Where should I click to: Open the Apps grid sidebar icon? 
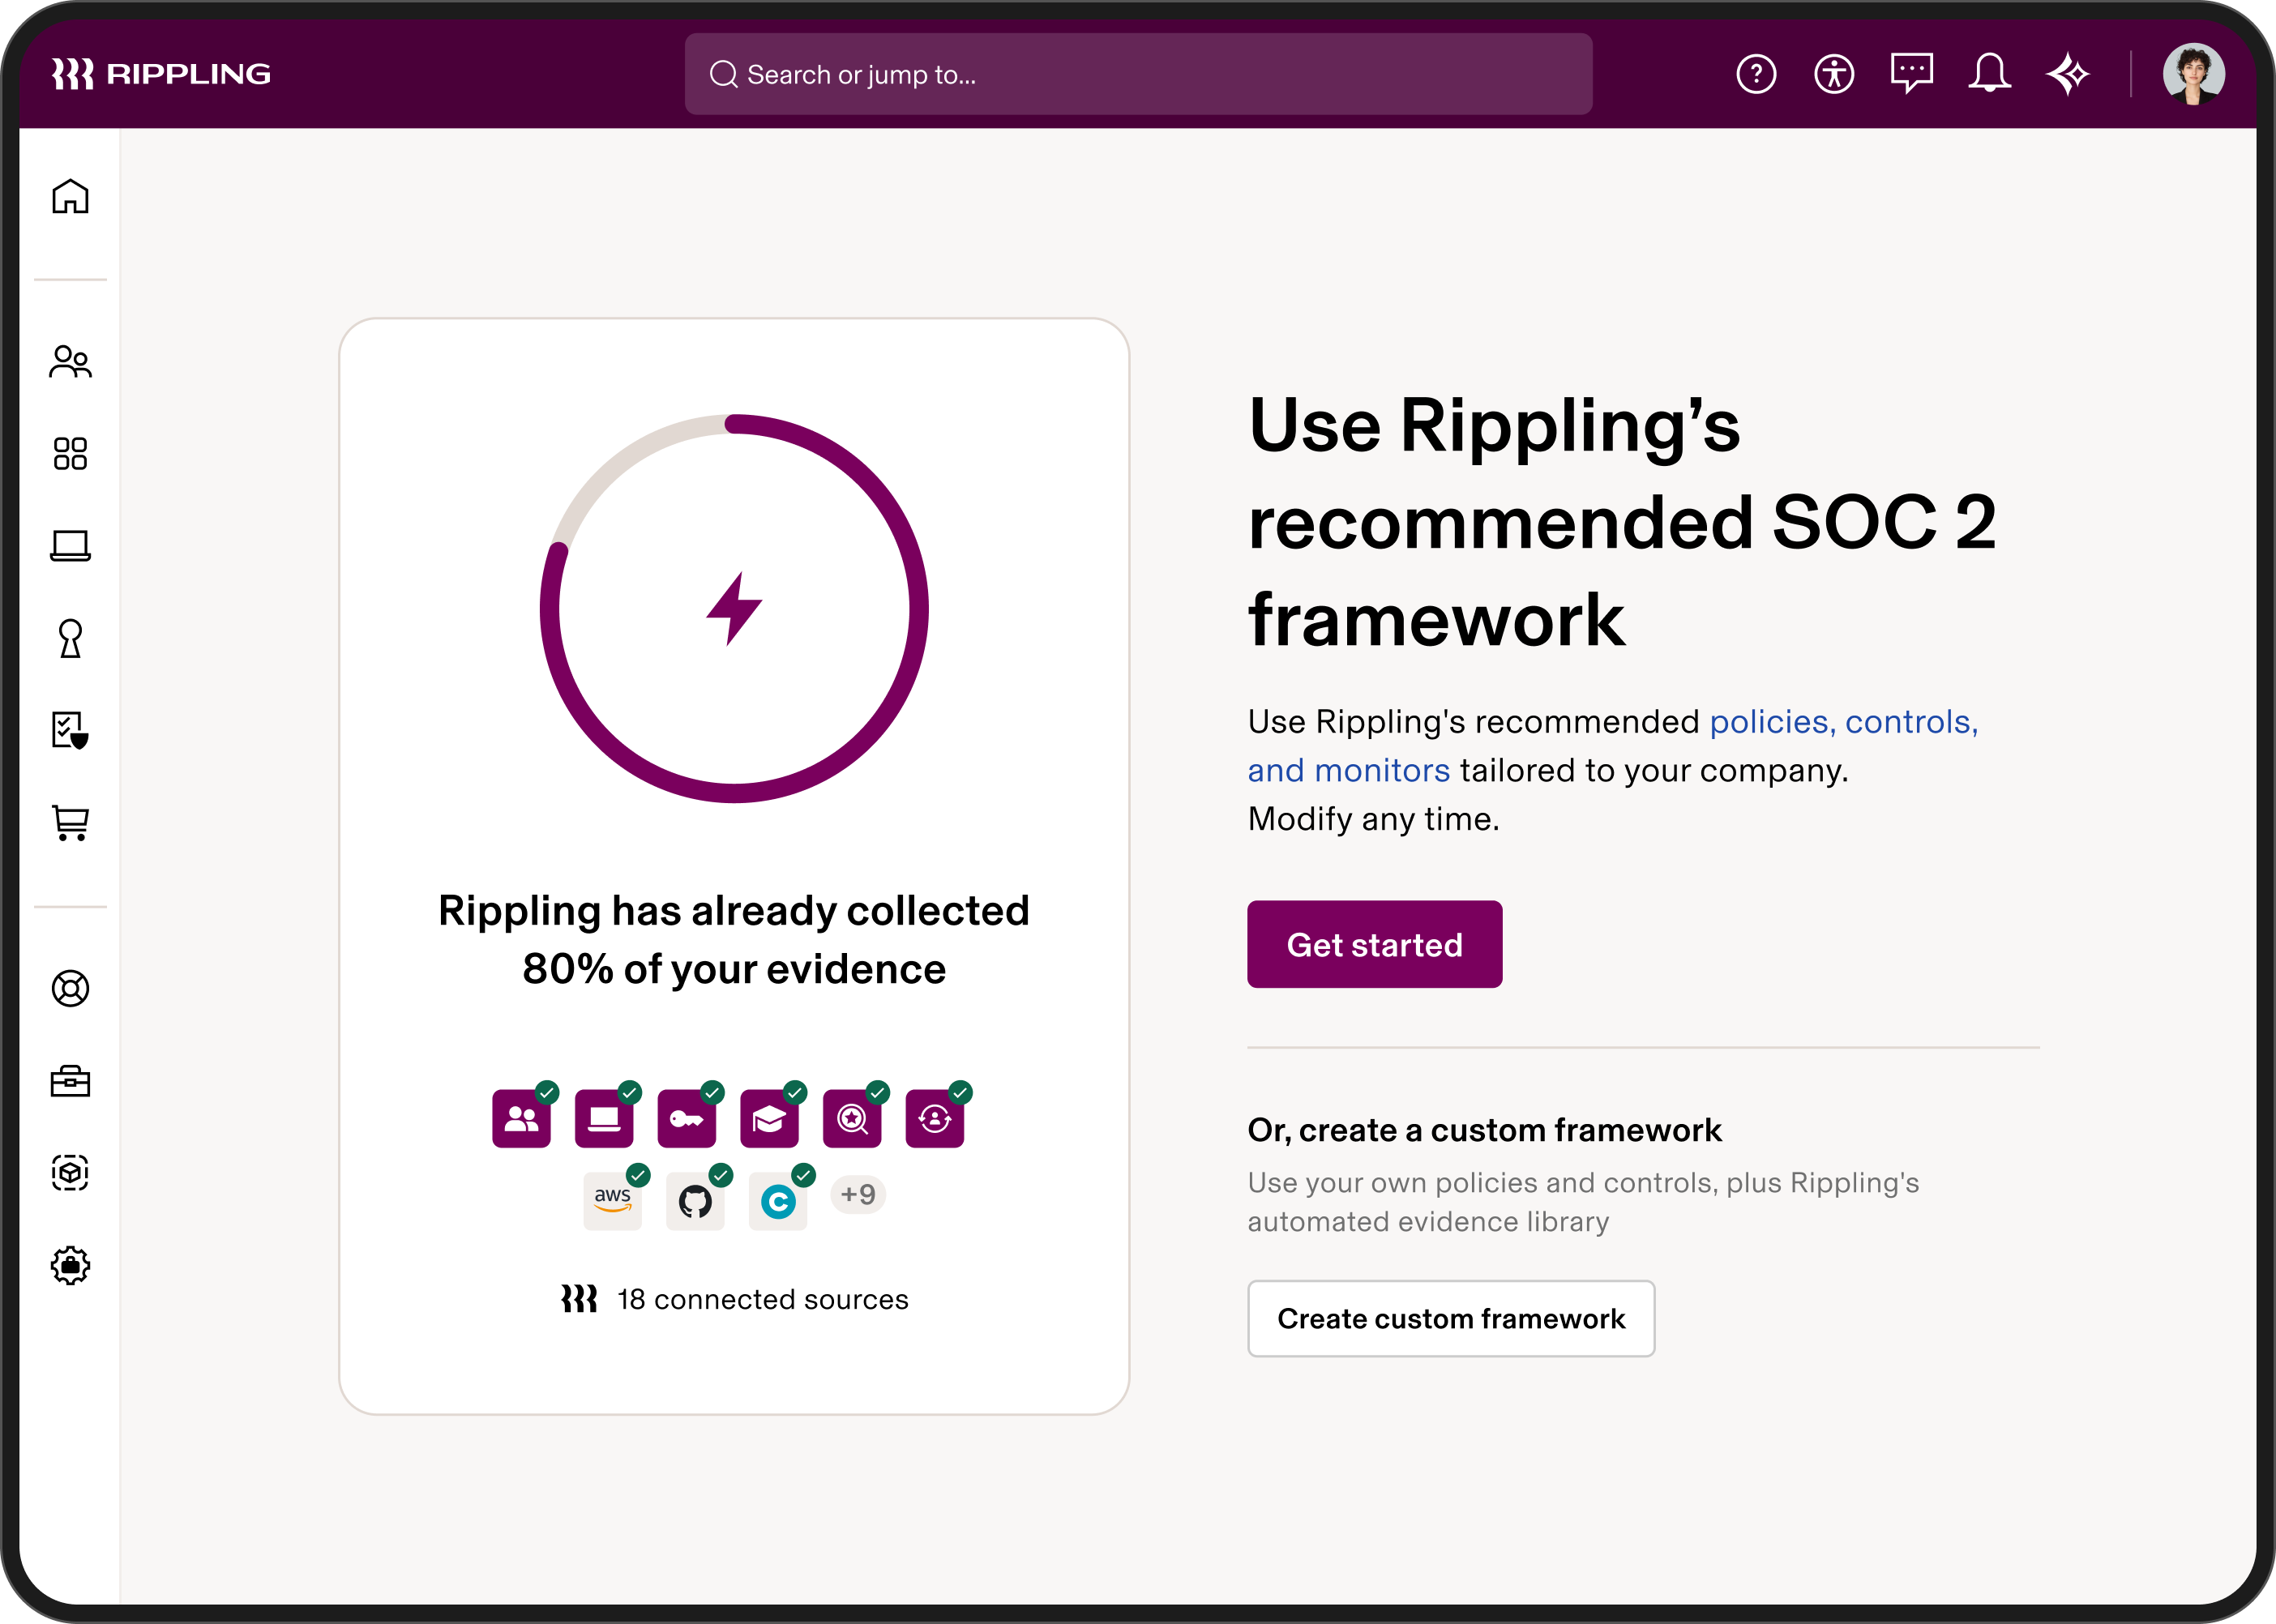coord(70,455)
